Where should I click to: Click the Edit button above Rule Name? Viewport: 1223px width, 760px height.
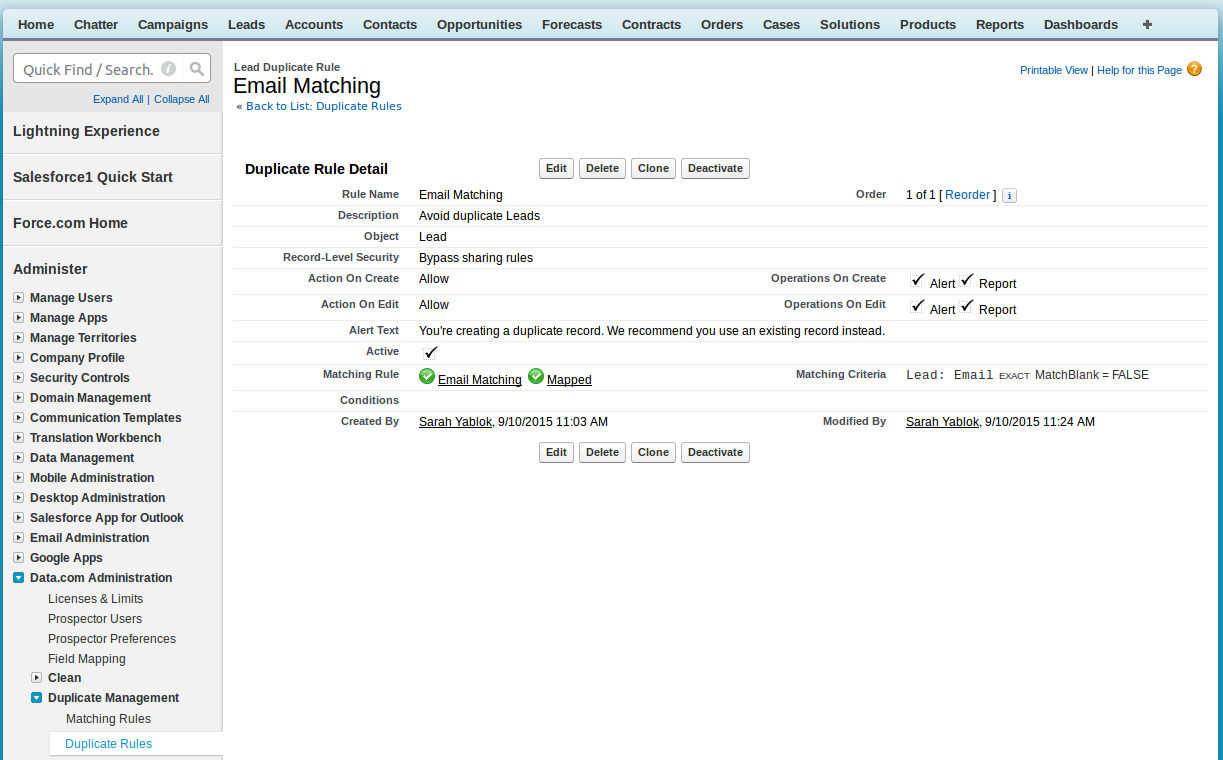(x=557, y=168)
